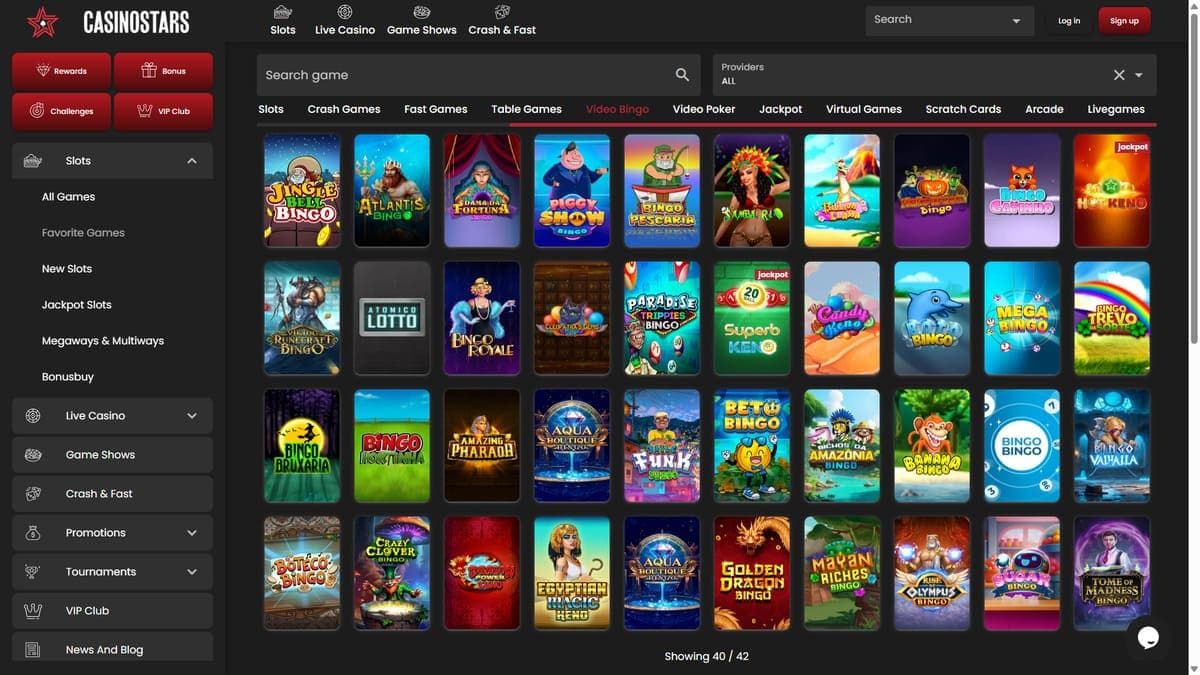Image resolution: width=1200 pixels, height=675 pixels.
Task: Open Megaways & Multiways in sidebar
Action: click(x=103, y=341)
